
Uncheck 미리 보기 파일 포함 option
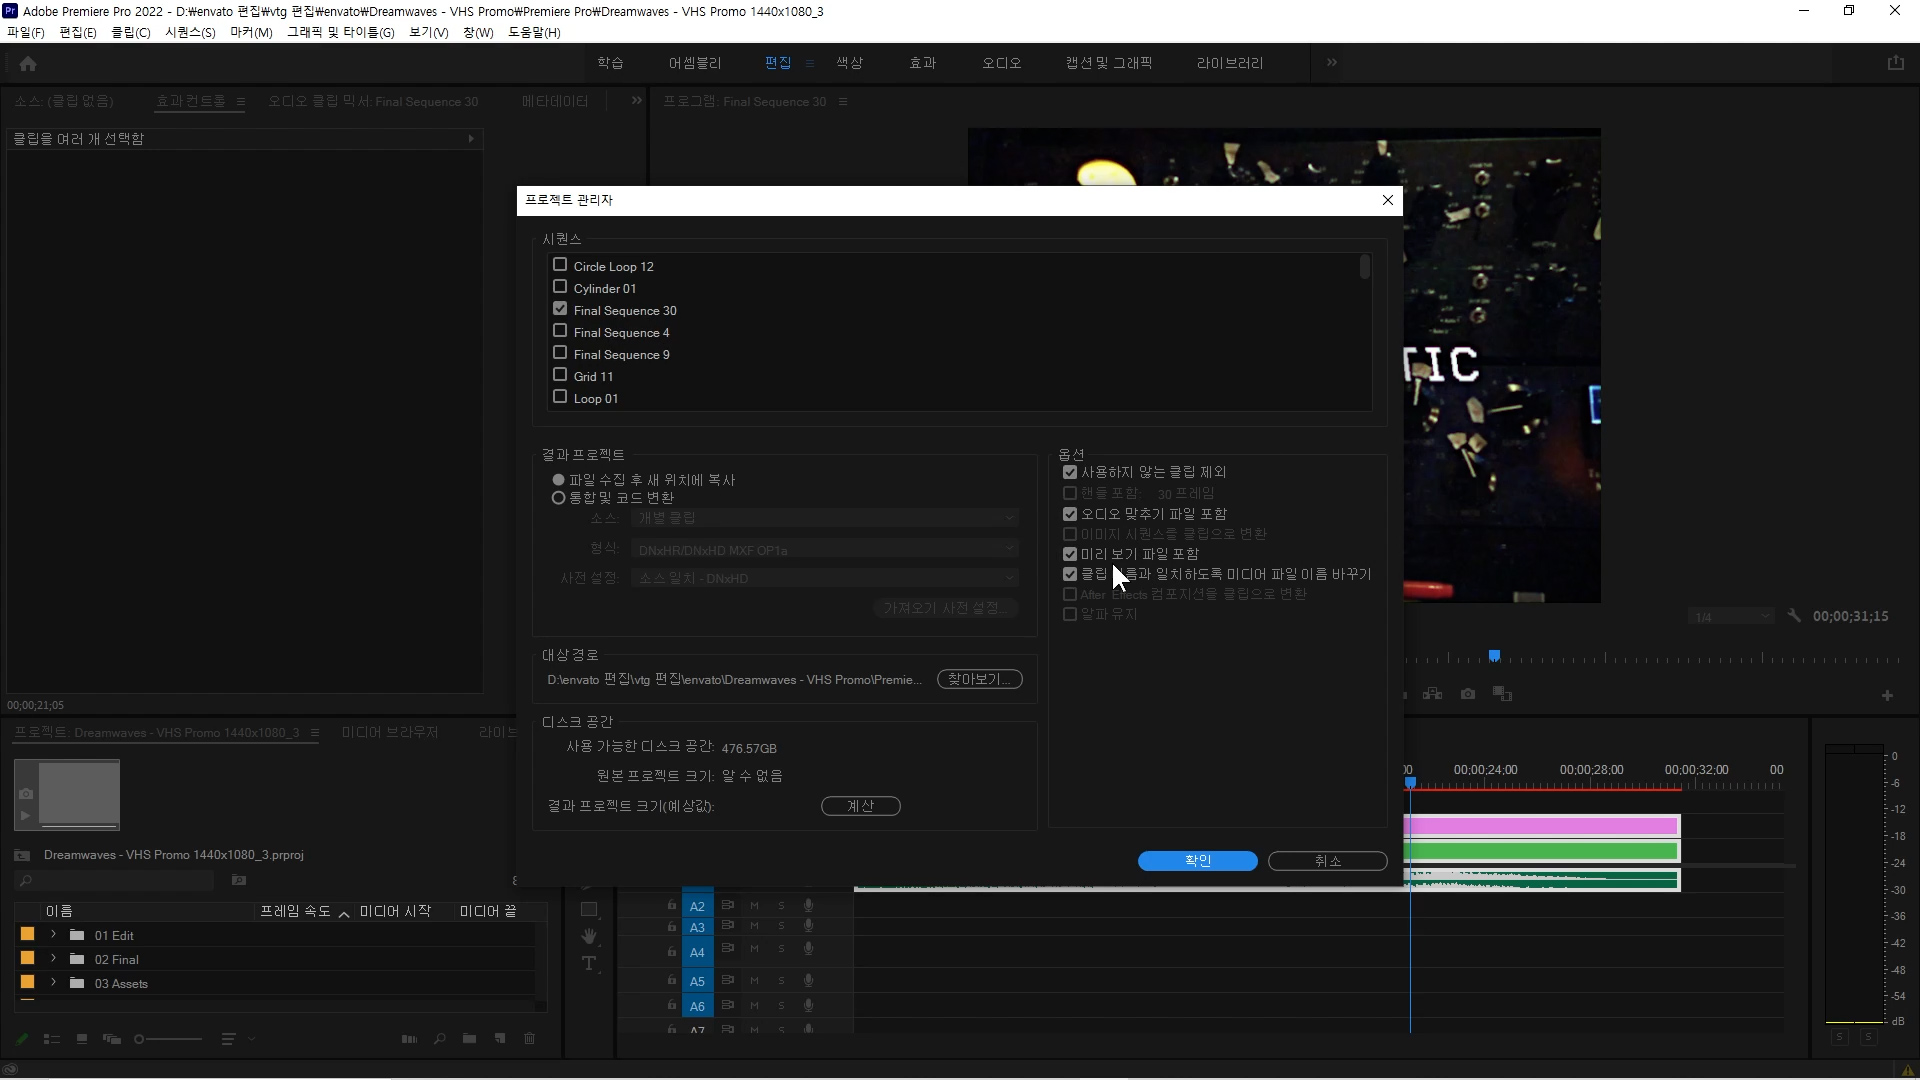pyautogui.click(x=1070, y=554)
